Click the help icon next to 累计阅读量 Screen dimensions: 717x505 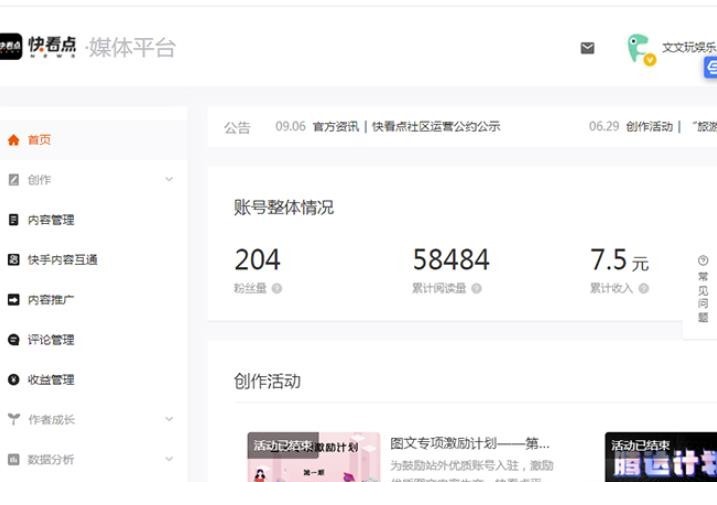(476, 288)
